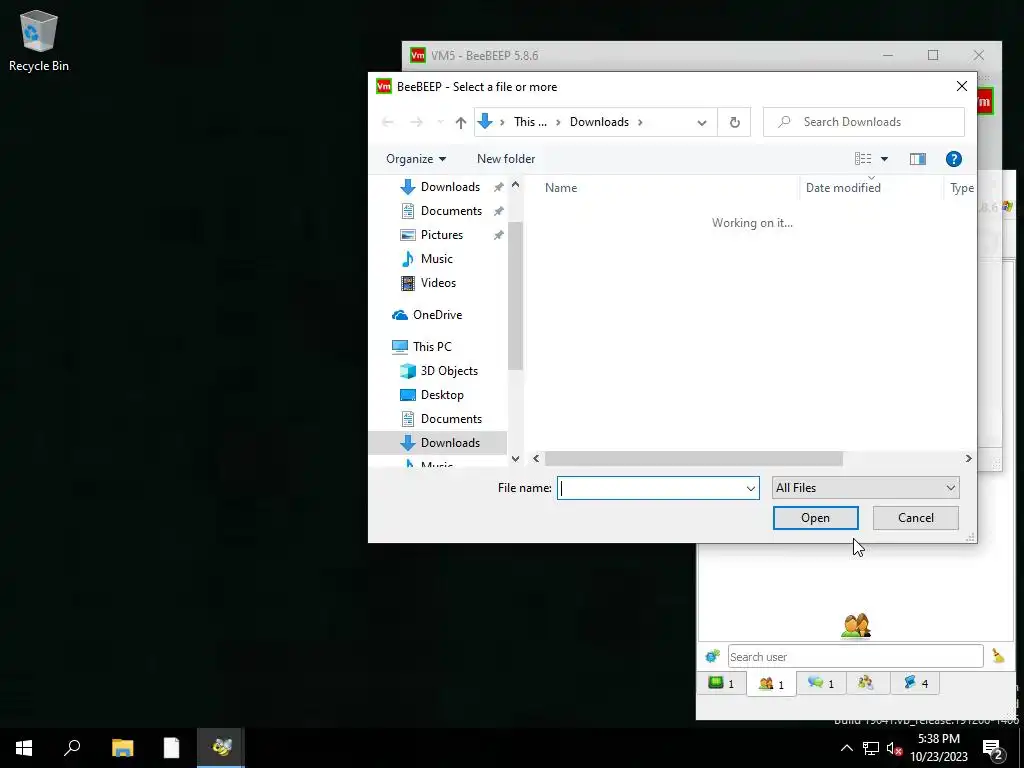Refresh the Downloads folder listing

(734, 122)
